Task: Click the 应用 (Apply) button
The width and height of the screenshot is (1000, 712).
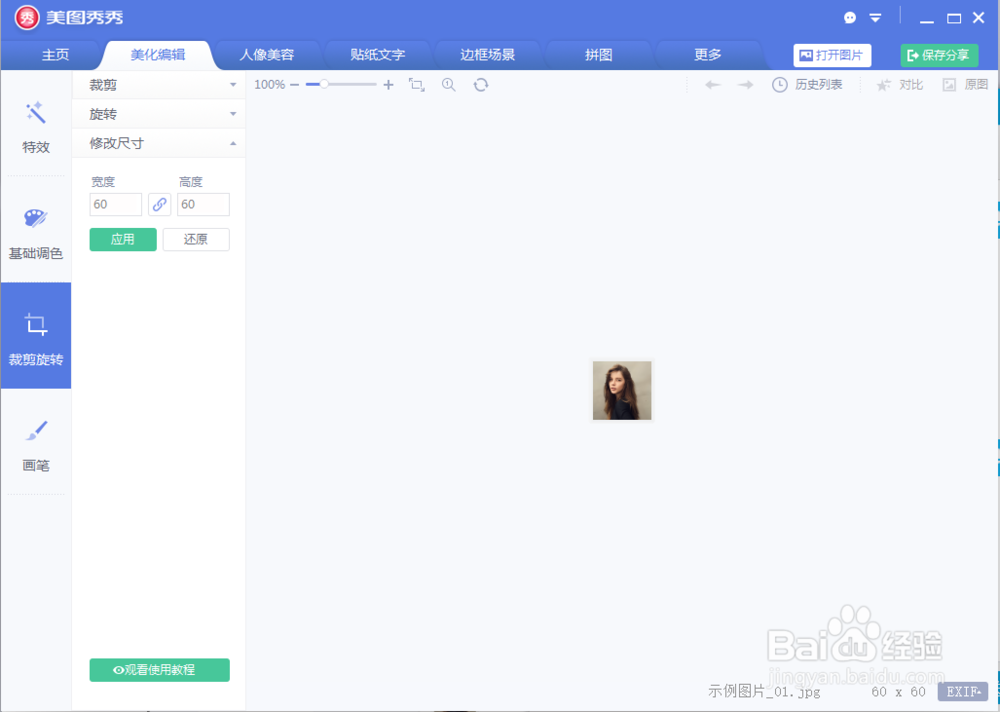Action: [x=122, y=239]
